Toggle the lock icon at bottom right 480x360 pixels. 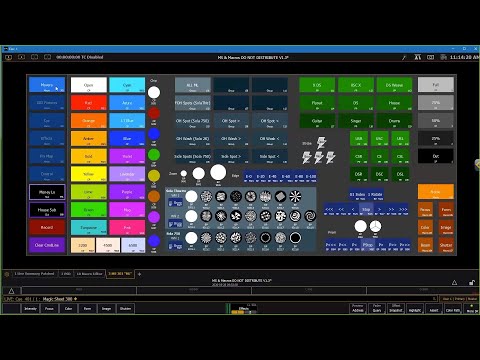coord(472,283)
